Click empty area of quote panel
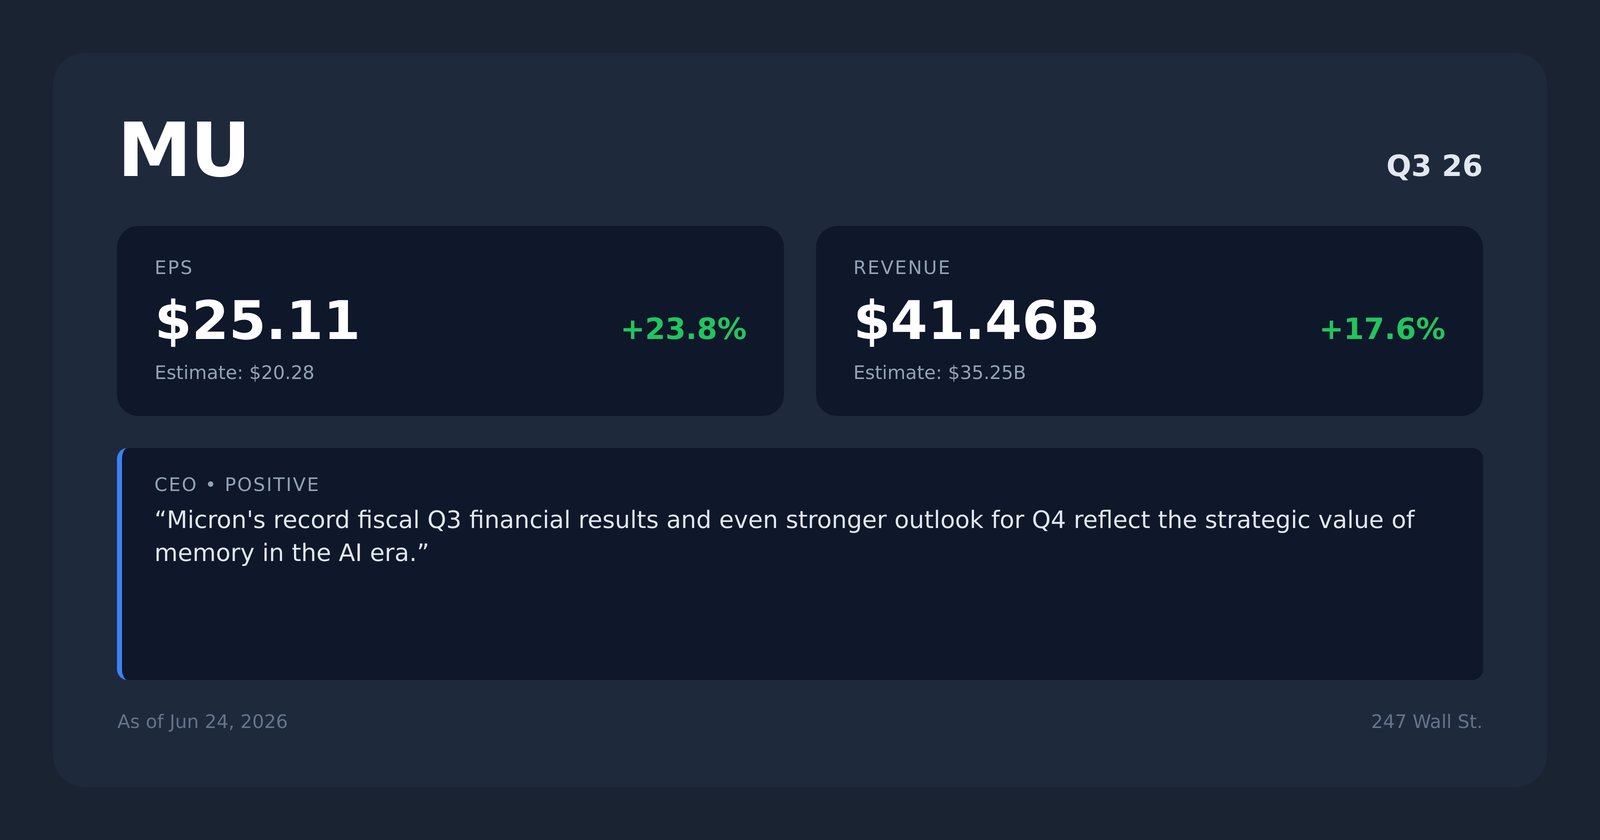The width and height of the screenshot is (1600, 840). (x=800, y=625)
